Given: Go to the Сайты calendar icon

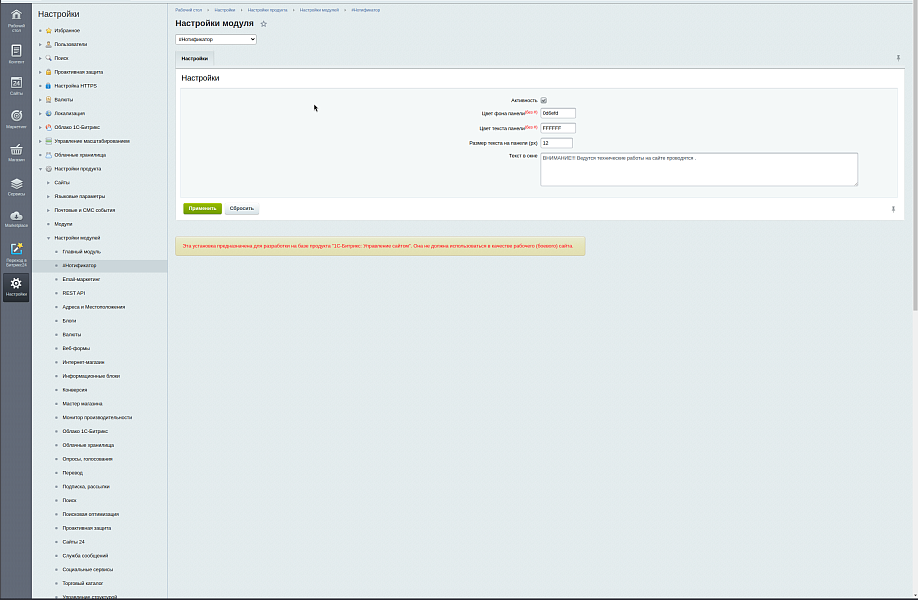Looking at the screenshot, I should [x=16, y=85].
